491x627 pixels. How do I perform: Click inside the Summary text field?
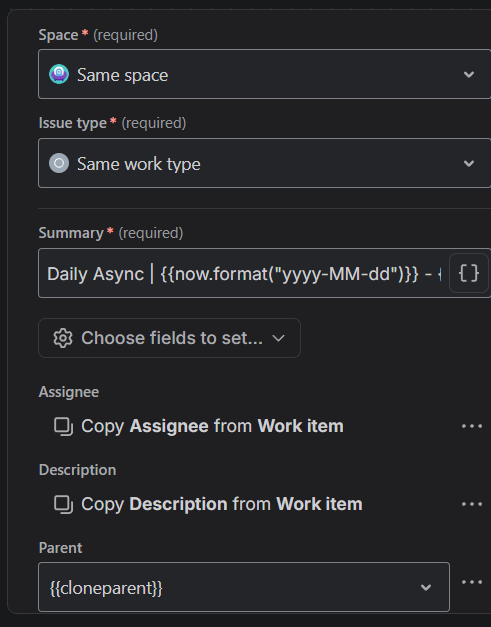[244, 274]
